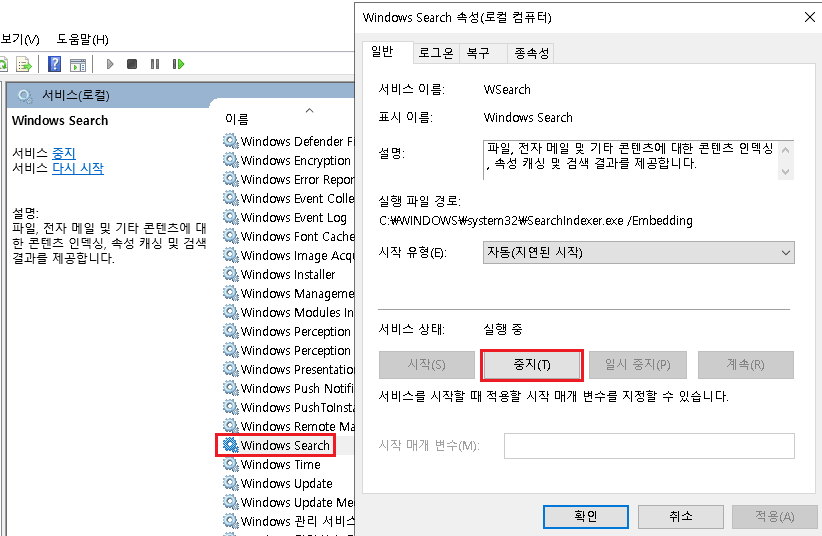Select Windows Presentatio service row
822x536 pixels.
pyautogui.click(x=288, y=369)
